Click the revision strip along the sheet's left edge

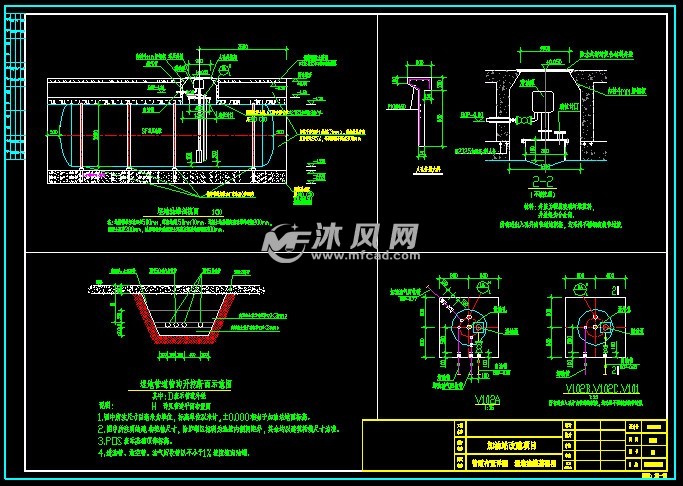click(x=14, y=89)
